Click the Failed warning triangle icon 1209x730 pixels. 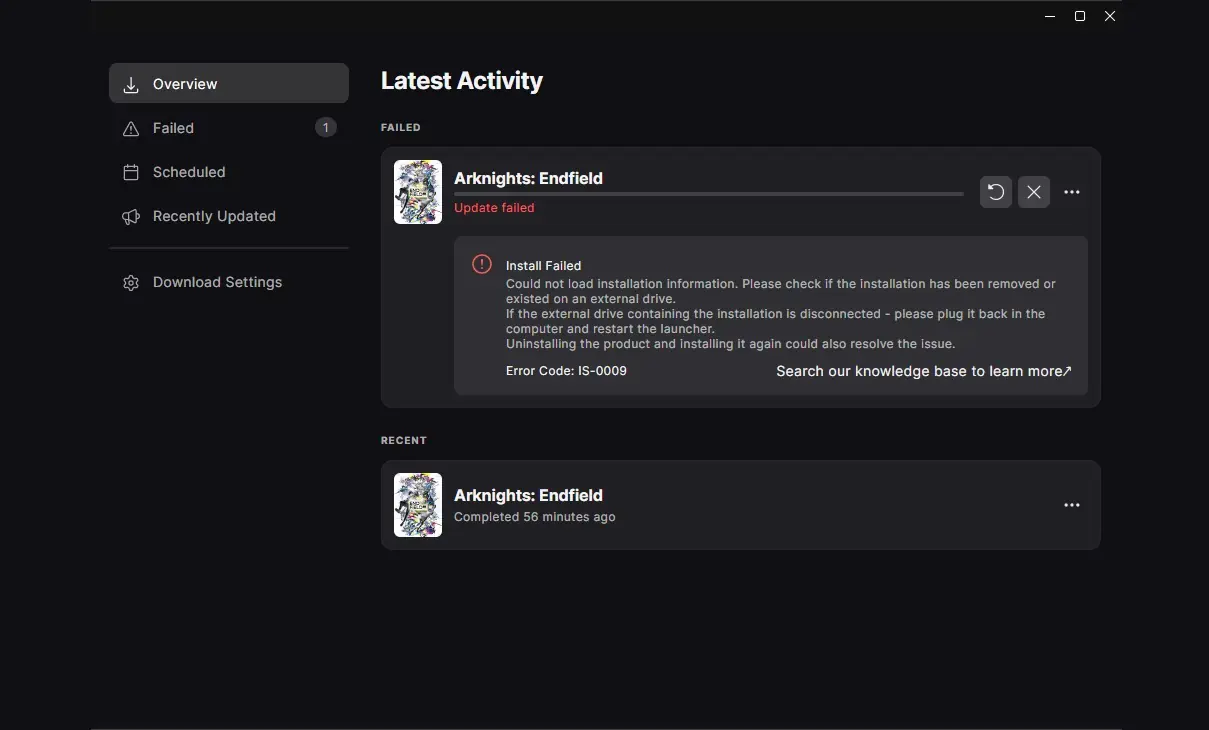click(131, 129)
